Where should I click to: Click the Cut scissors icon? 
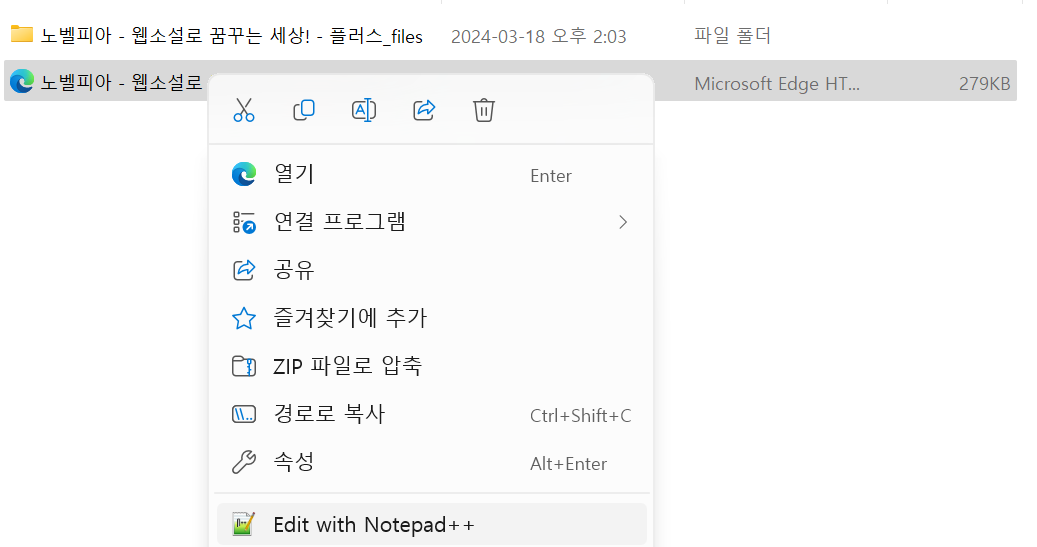243,110
